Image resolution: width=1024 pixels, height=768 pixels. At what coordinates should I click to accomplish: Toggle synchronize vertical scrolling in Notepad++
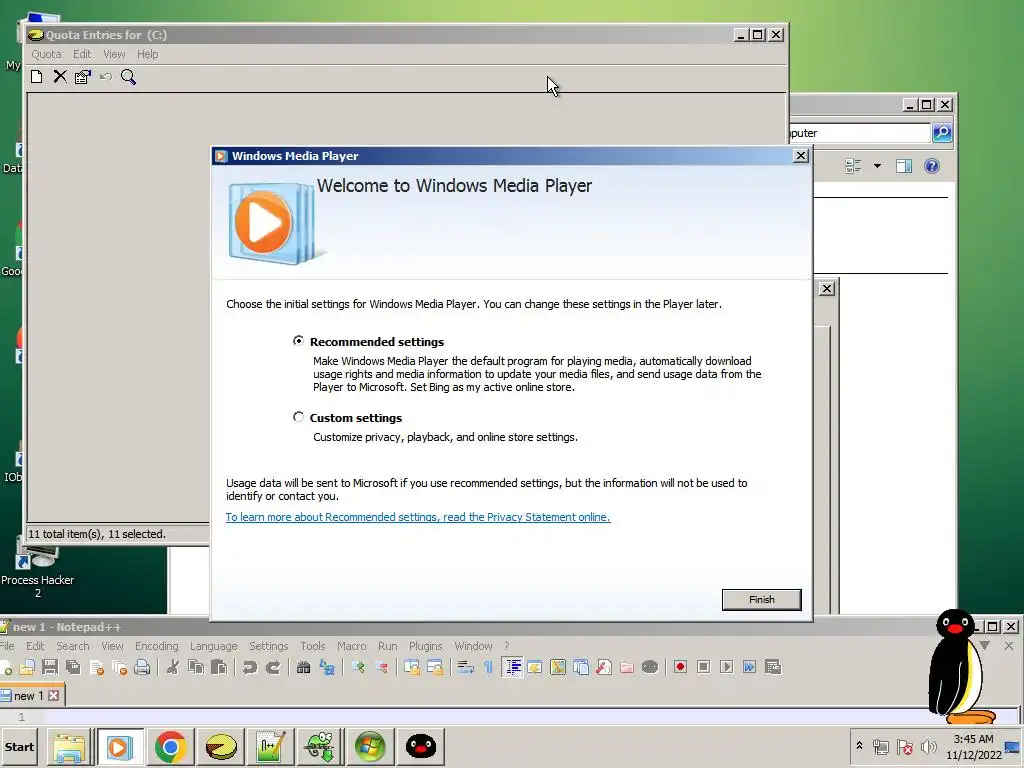pyautogui.click(x=411, y=667)
